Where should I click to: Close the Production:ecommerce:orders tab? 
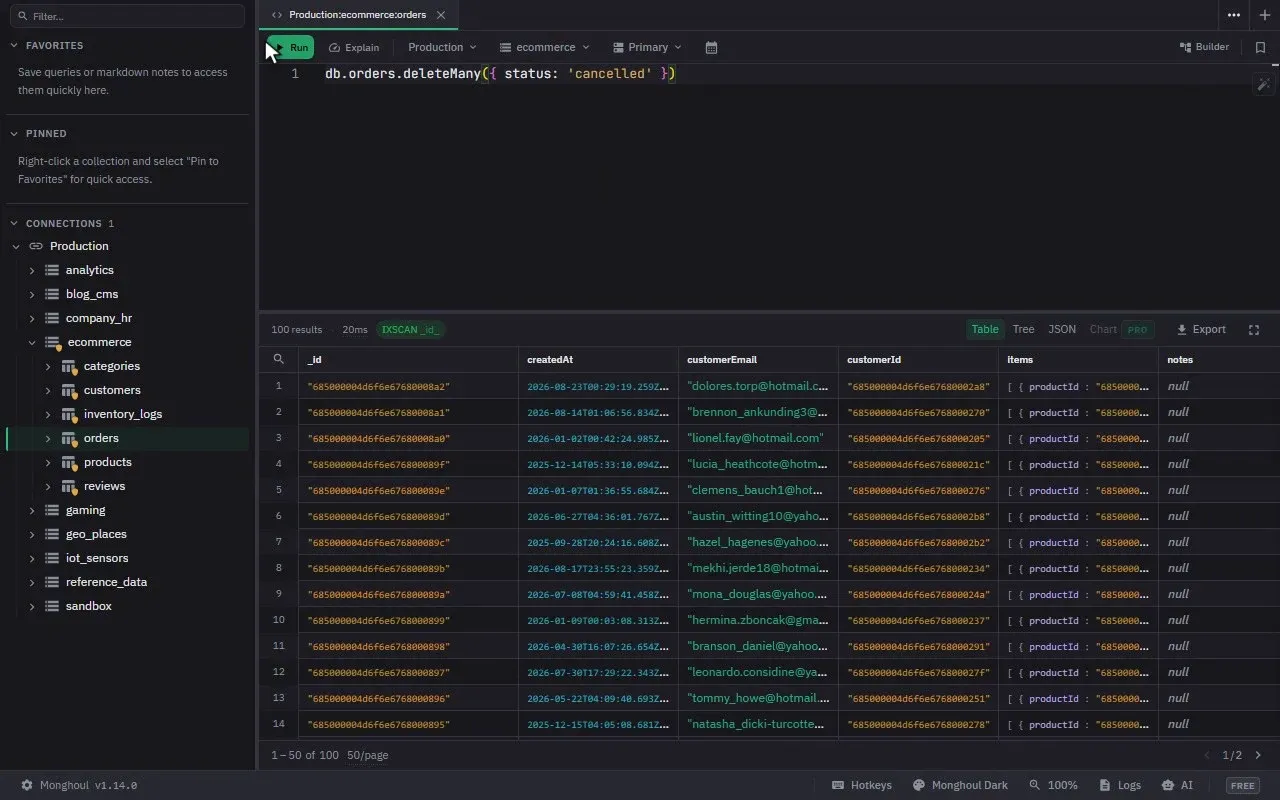point(441,15)
